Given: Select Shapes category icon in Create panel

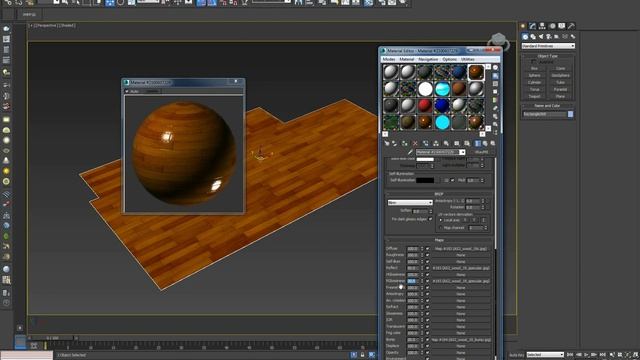Looking at the screenshot, I should click(533, 36).
